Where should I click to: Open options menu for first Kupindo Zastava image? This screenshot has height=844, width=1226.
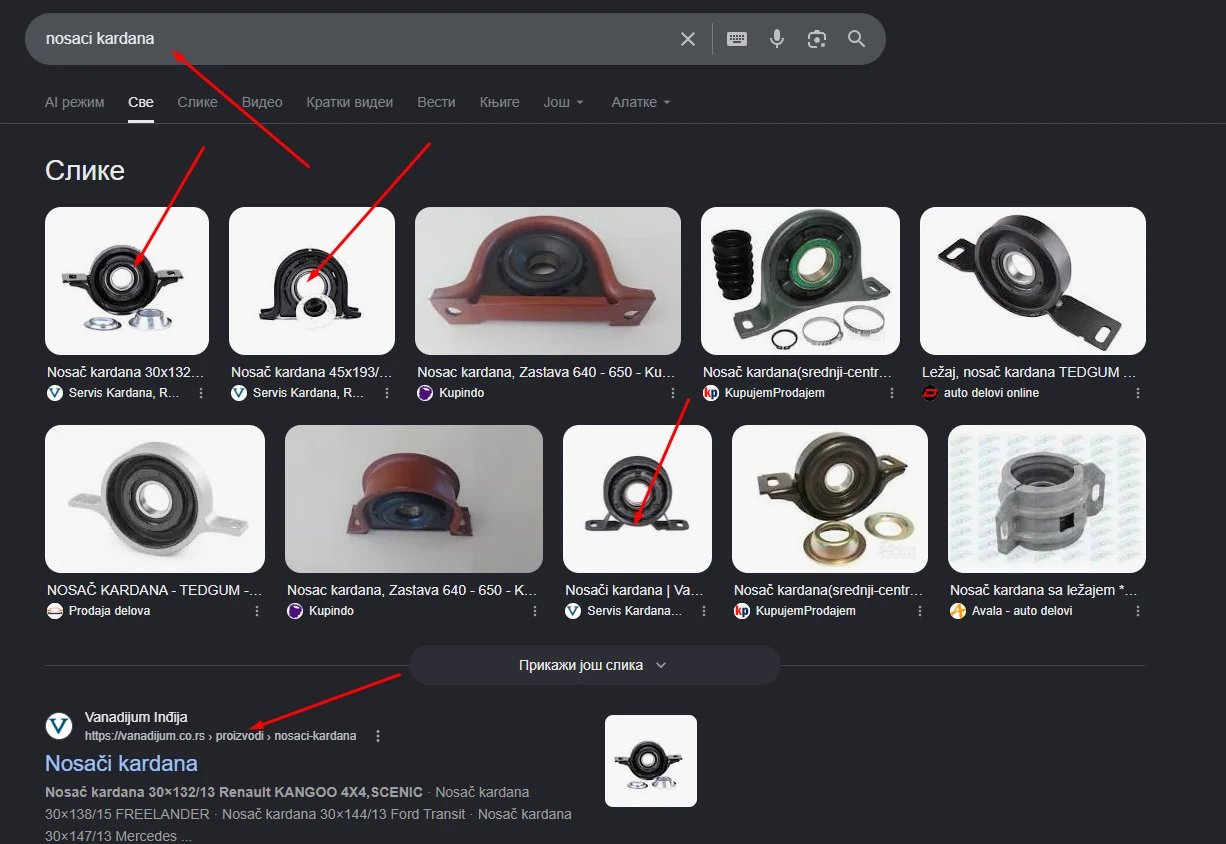671,393
